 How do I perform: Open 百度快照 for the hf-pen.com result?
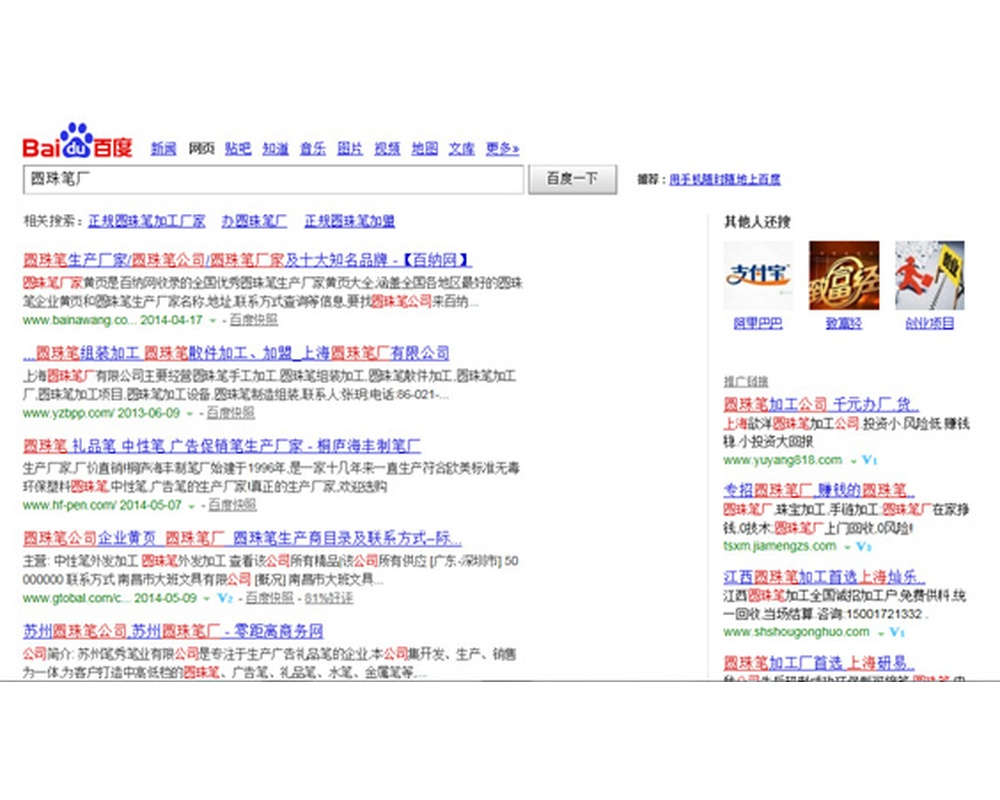232,505
